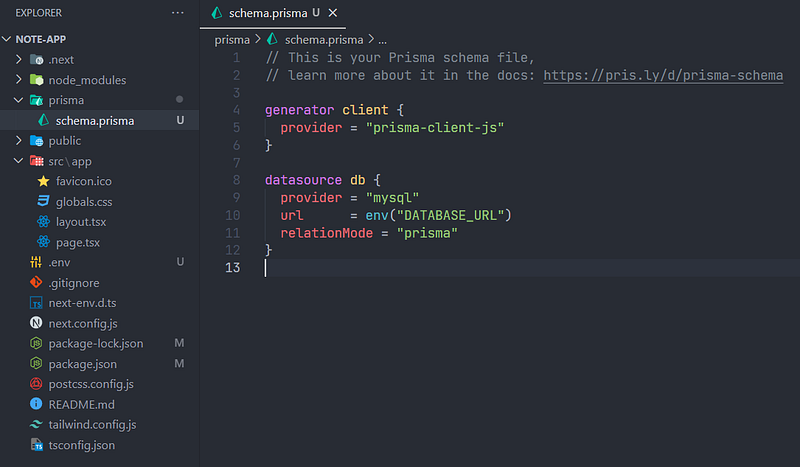
Task: Click the "DATABASE_URL" string in code
Action: (x=451, y=215)
